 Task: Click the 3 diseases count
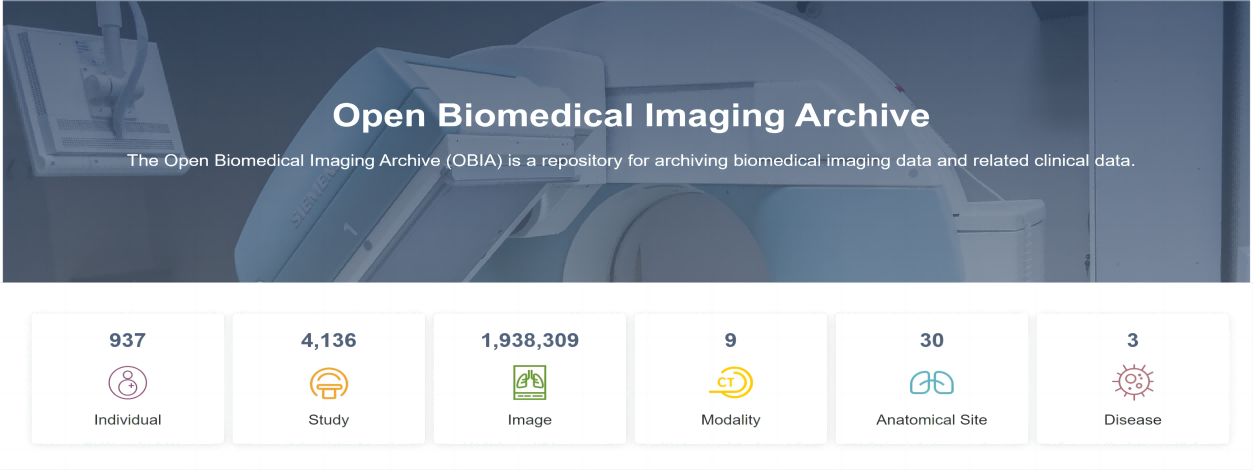point(1133,341)
